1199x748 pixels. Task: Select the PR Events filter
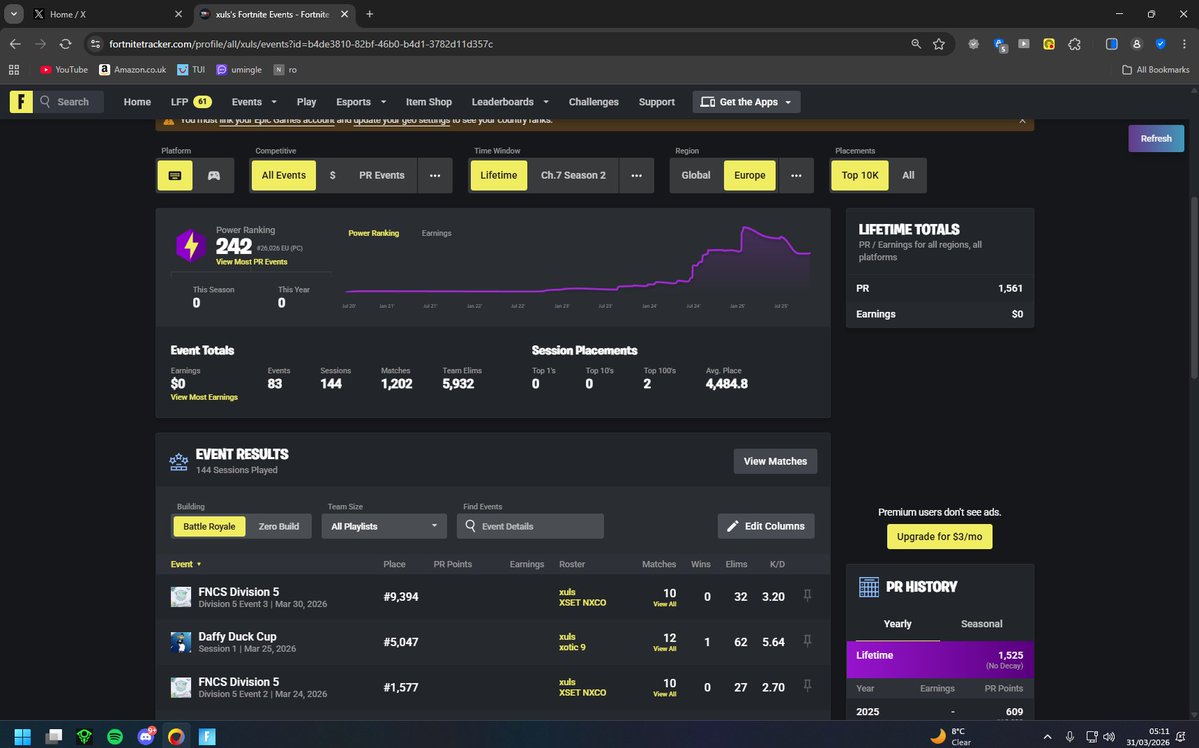point(382,175)
